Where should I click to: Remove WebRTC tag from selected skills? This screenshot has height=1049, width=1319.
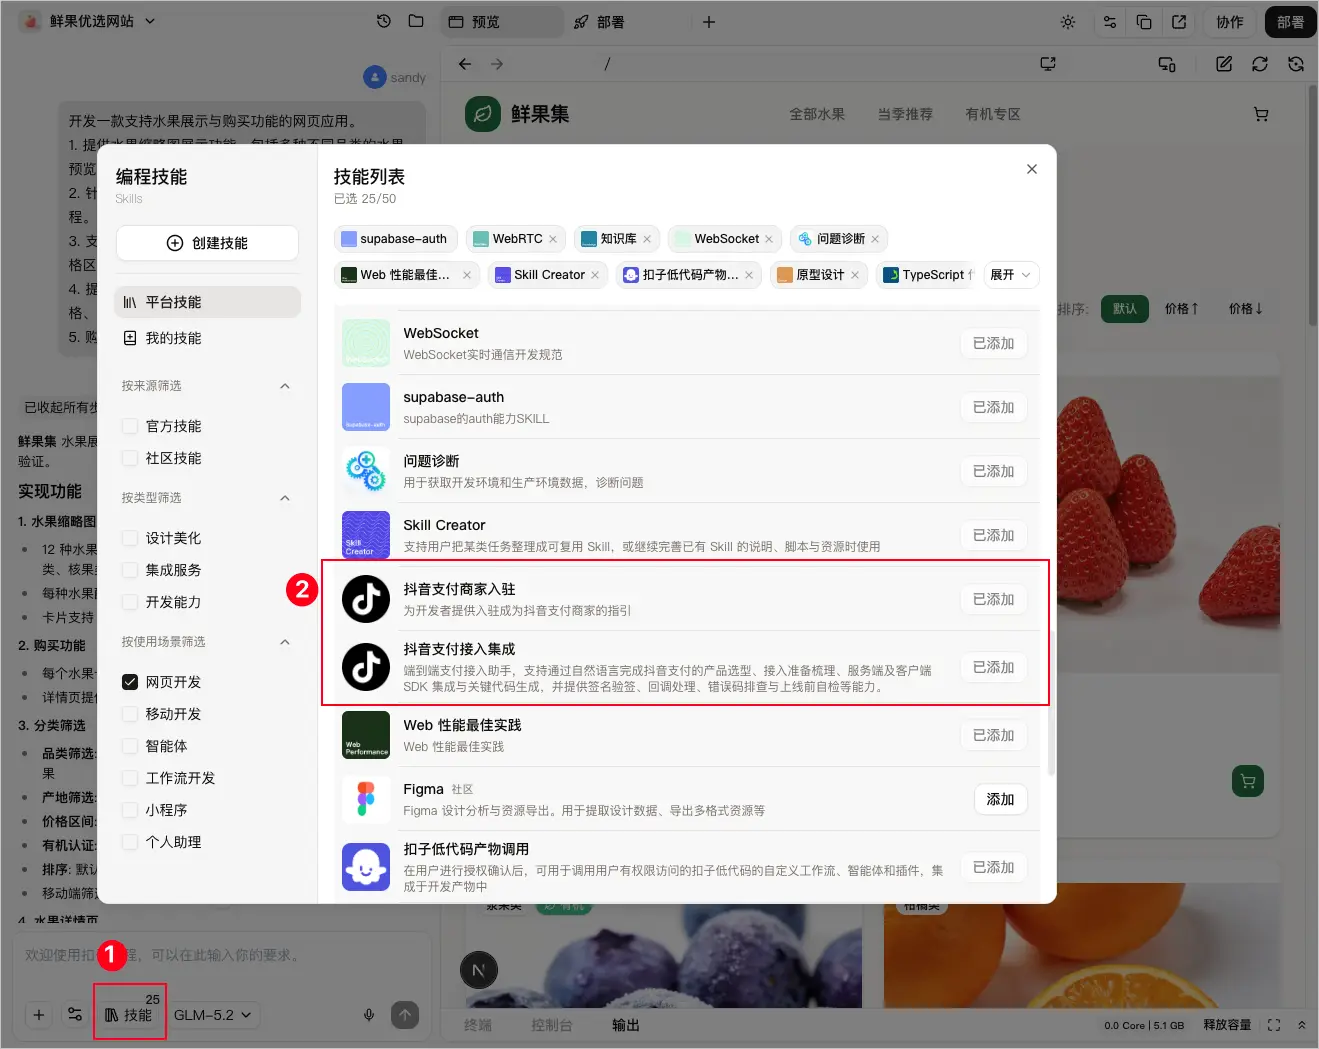553,239
